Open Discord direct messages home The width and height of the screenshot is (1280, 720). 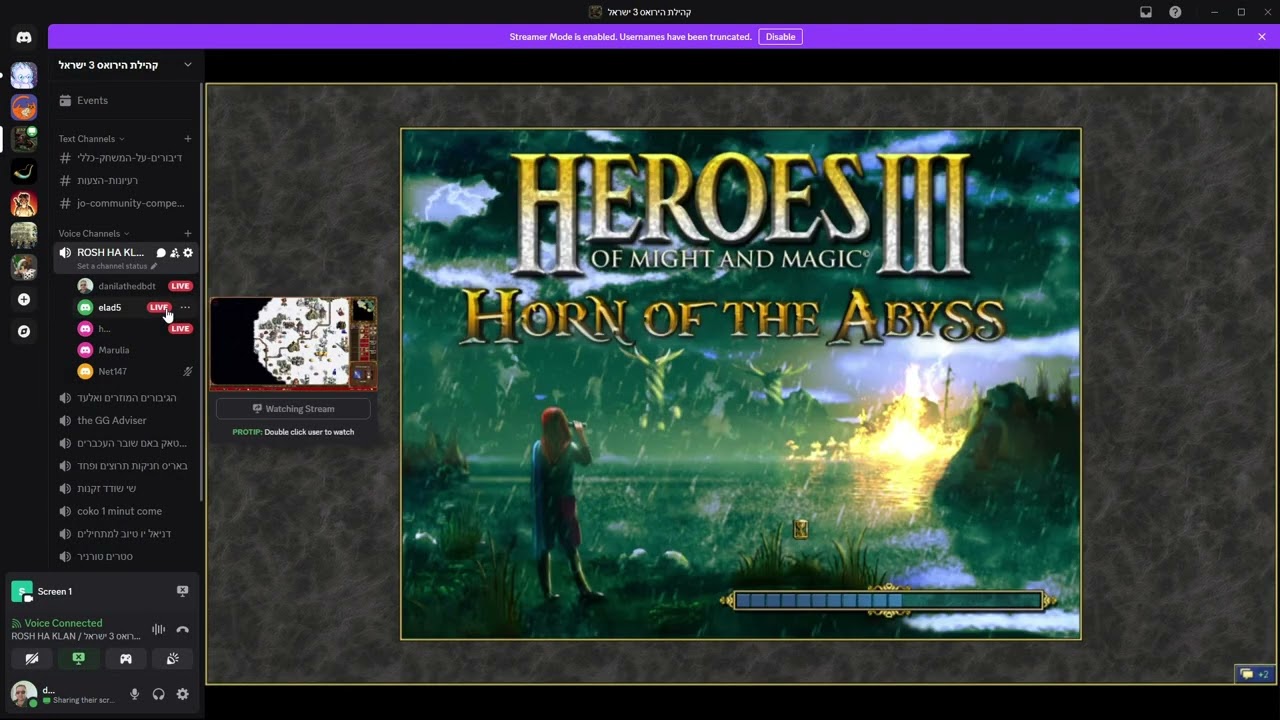(24, 37)
